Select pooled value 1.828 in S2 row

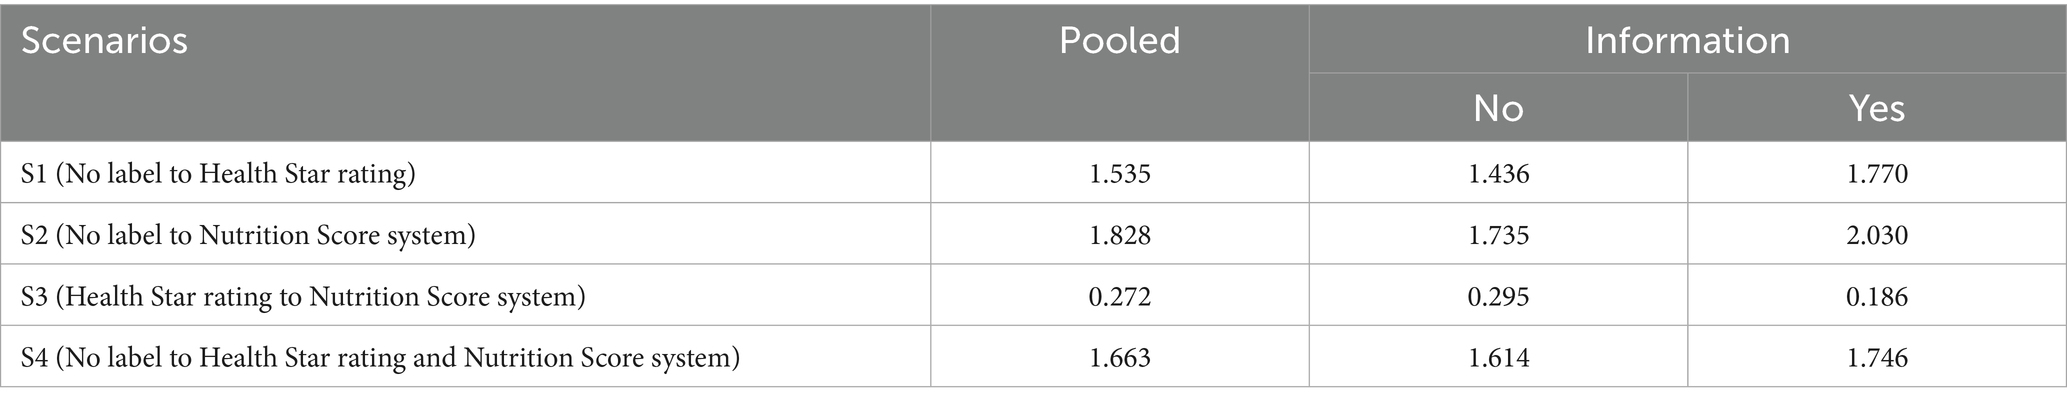pos(1120,235)
